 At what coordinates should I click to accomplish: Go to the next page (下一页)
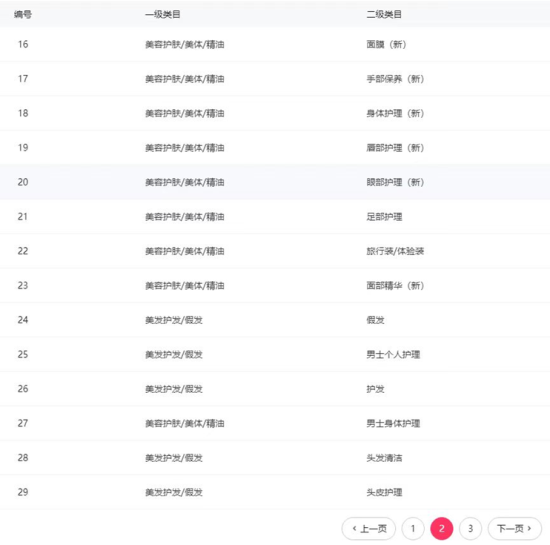pyautogui.click(x=515, y=529)
